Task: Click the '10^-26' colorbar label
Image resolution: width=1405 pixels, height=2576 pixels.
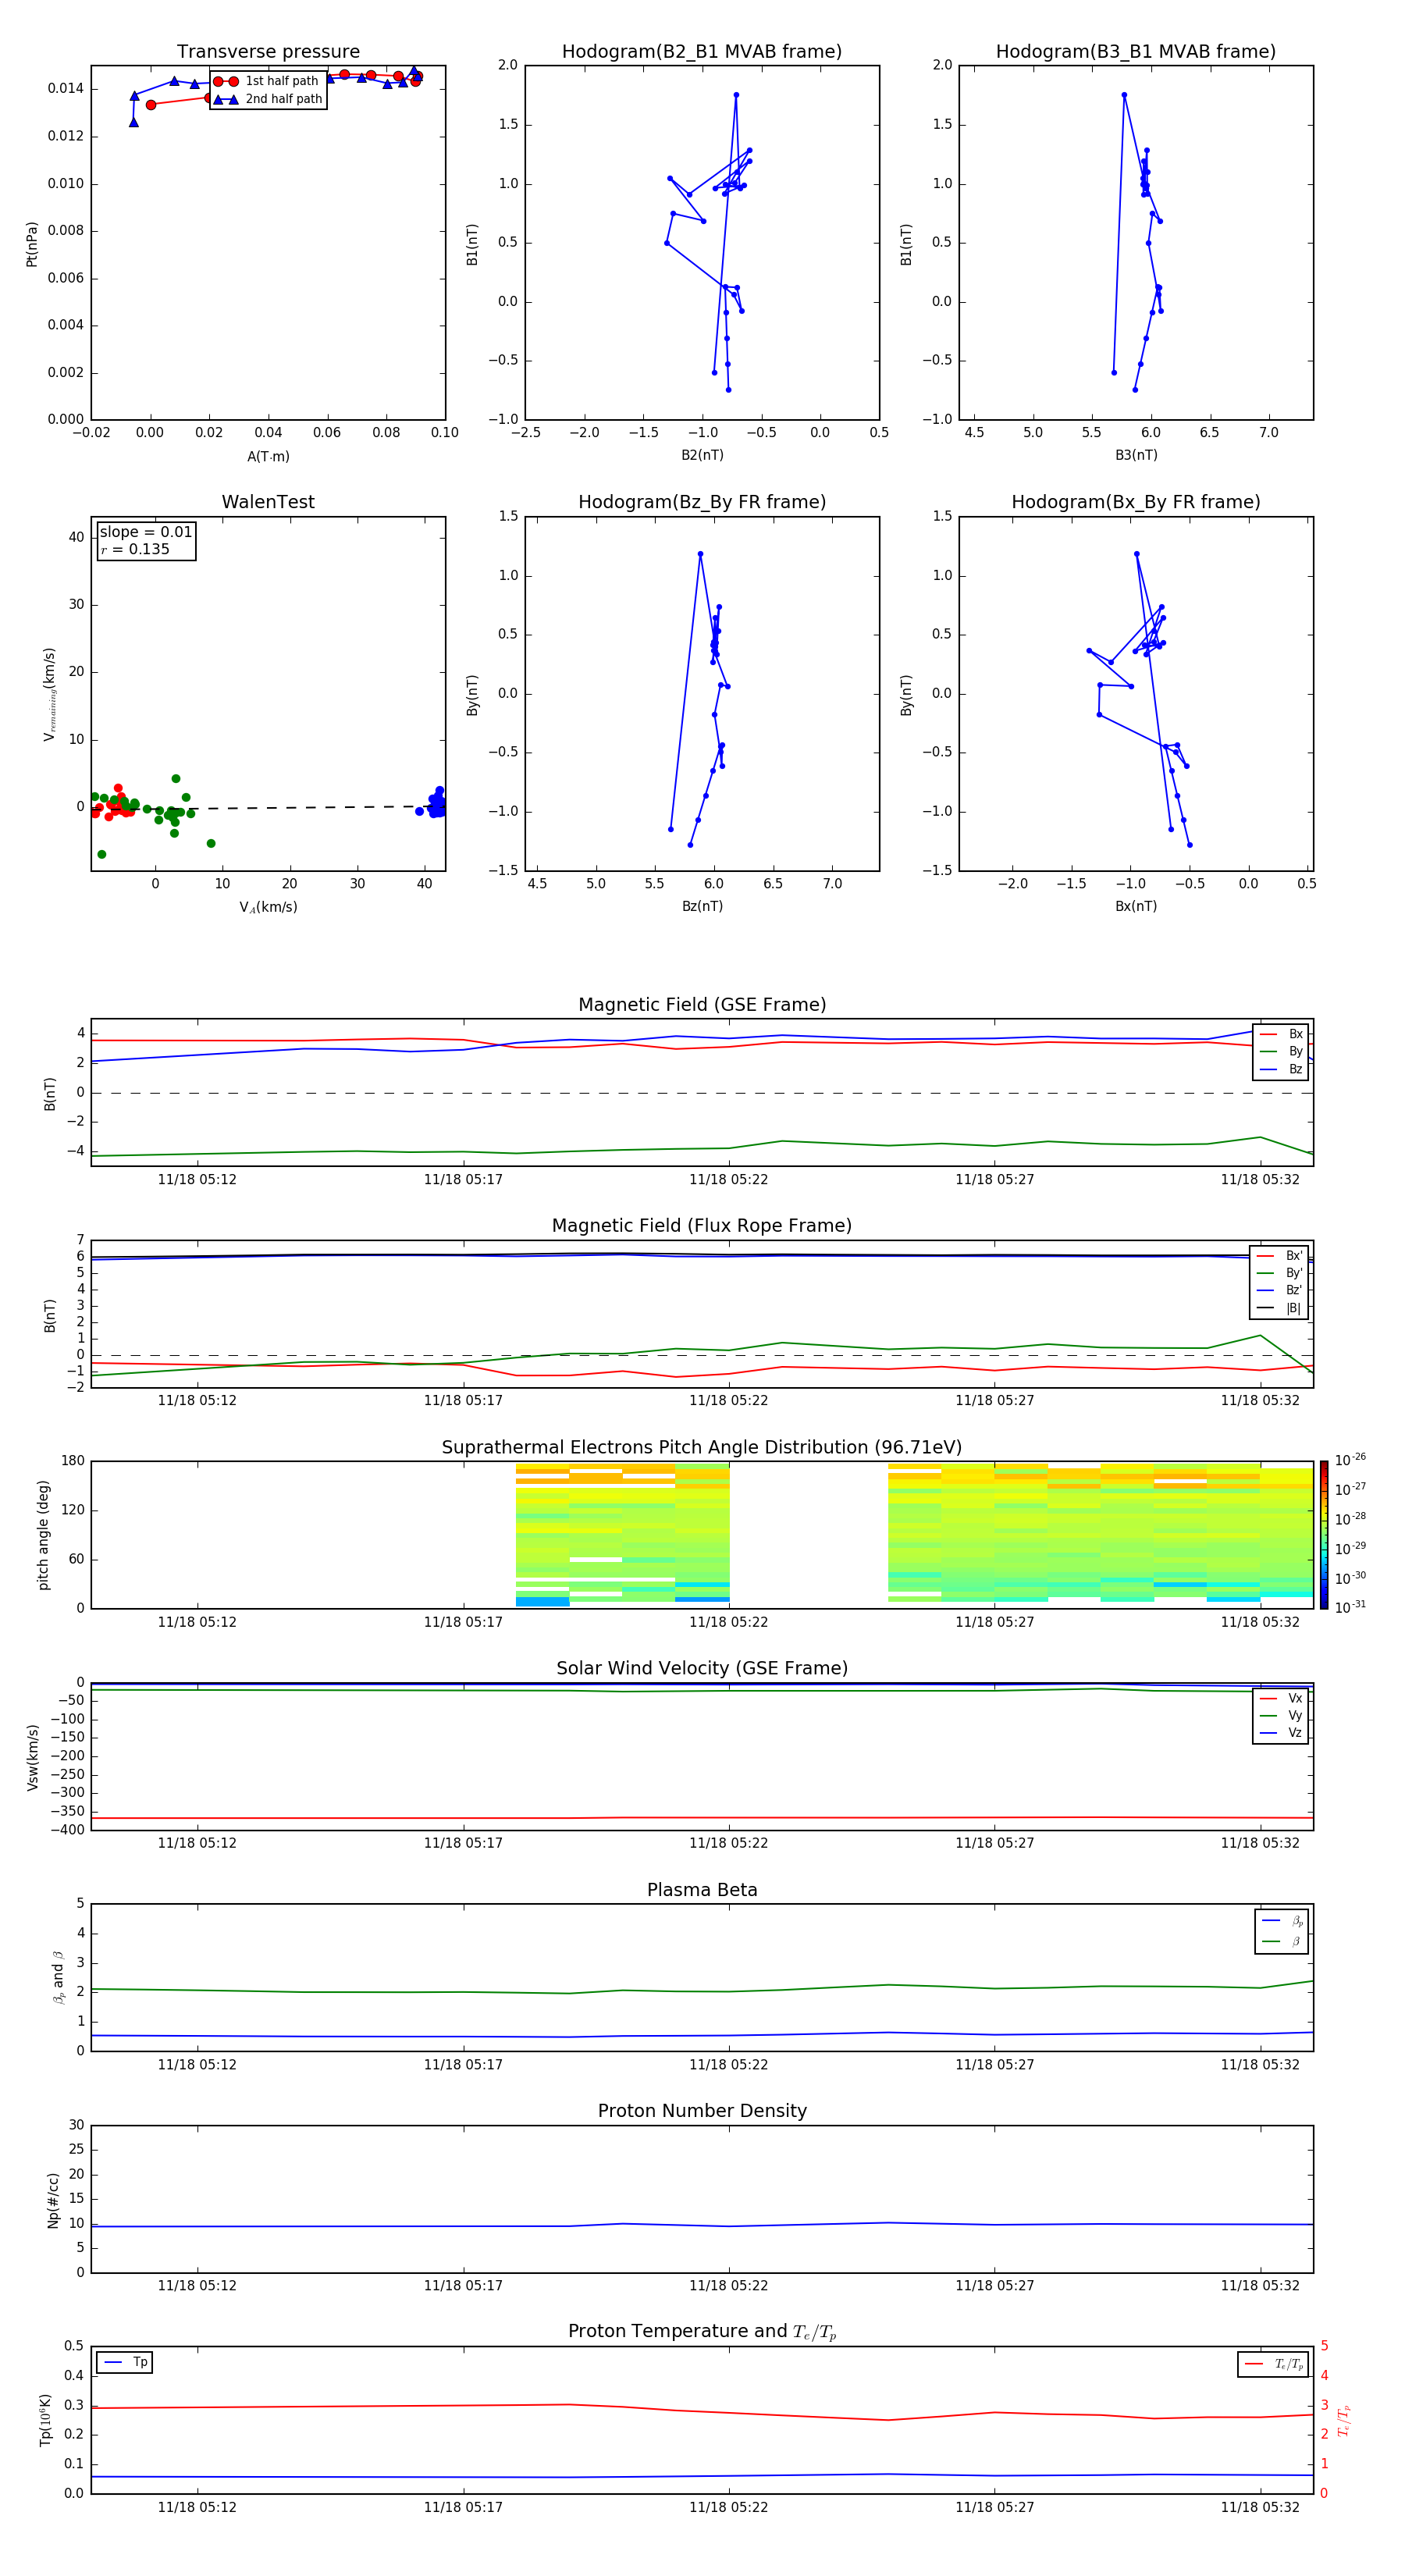Action: point(1350,1460)
